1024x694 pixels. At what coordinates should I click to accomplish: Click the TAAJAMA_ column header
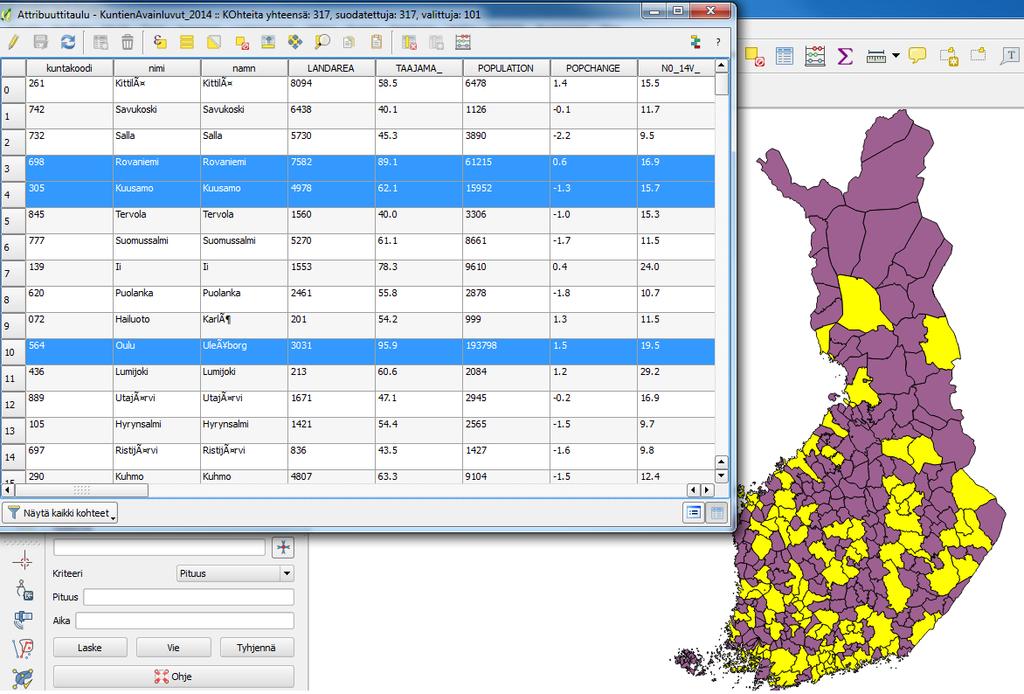coord(419,68)
